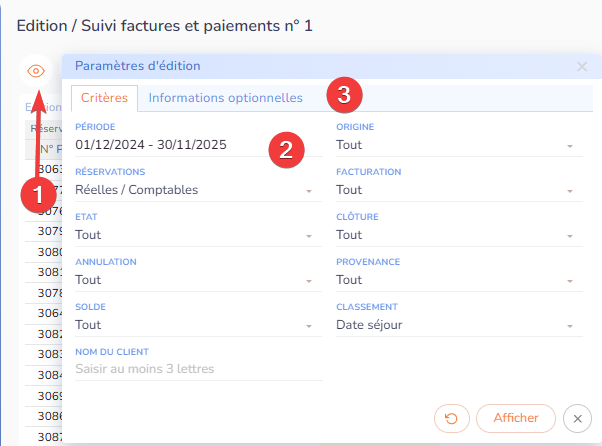This screenshot has height=446, width=602.
Task: Dismiss the Paramètres d'édition header X
Action: click(582, 67)
